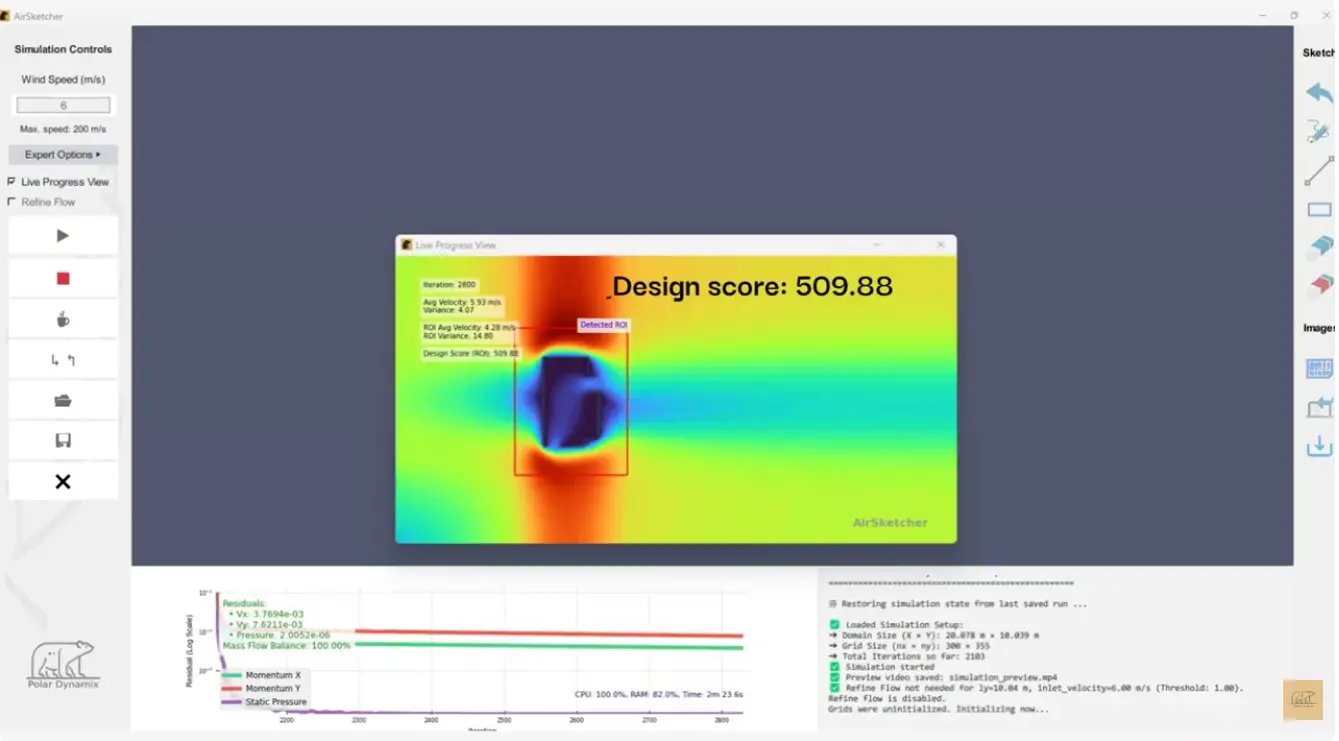1339x741 pixels.
Task: Click the grid image icon under Images
Action: tap(1318, 369)
